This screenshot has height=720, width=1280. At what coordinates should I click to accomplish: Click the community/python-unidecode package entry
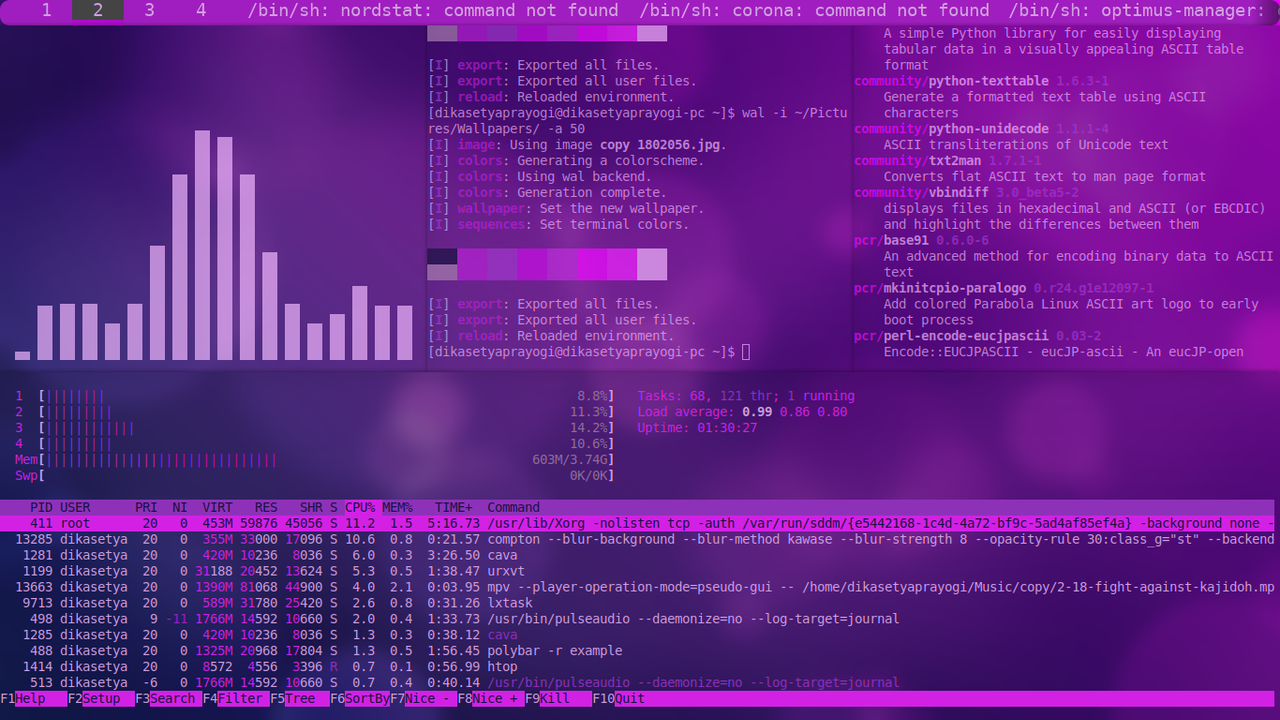981,129
